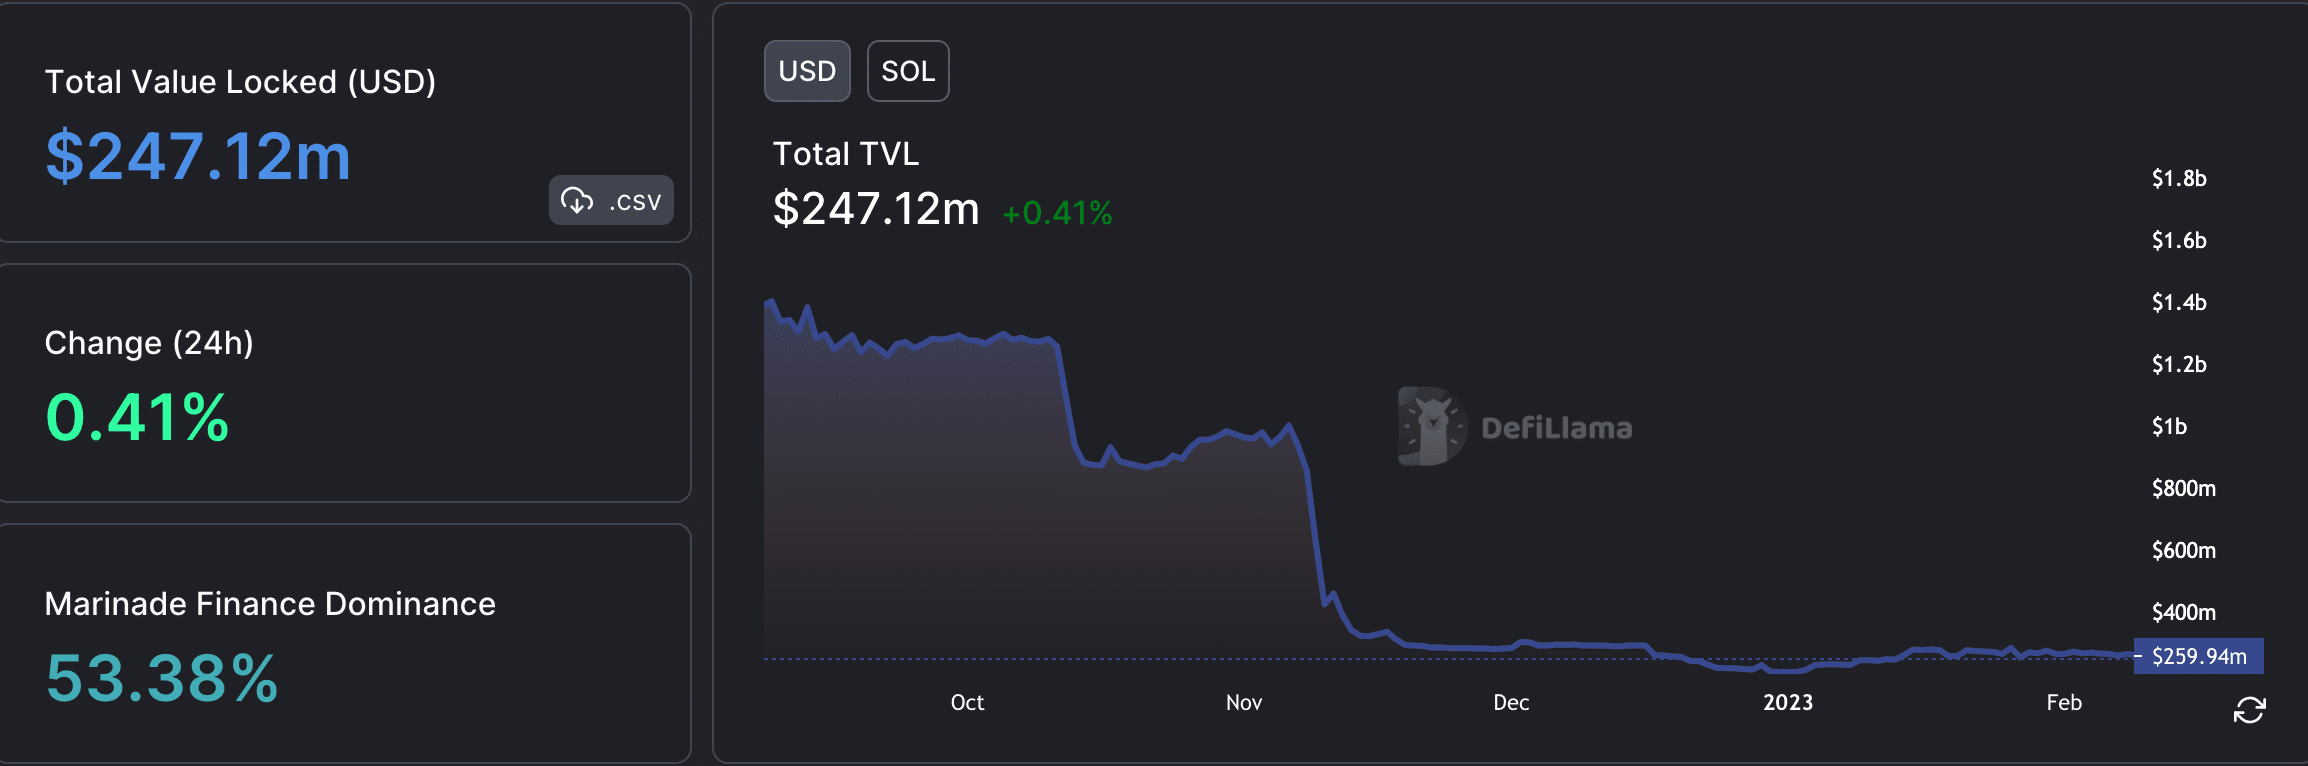Download TVL data as .csv
The width and height of the screenshot is (2308, 766).
[611, 200]
